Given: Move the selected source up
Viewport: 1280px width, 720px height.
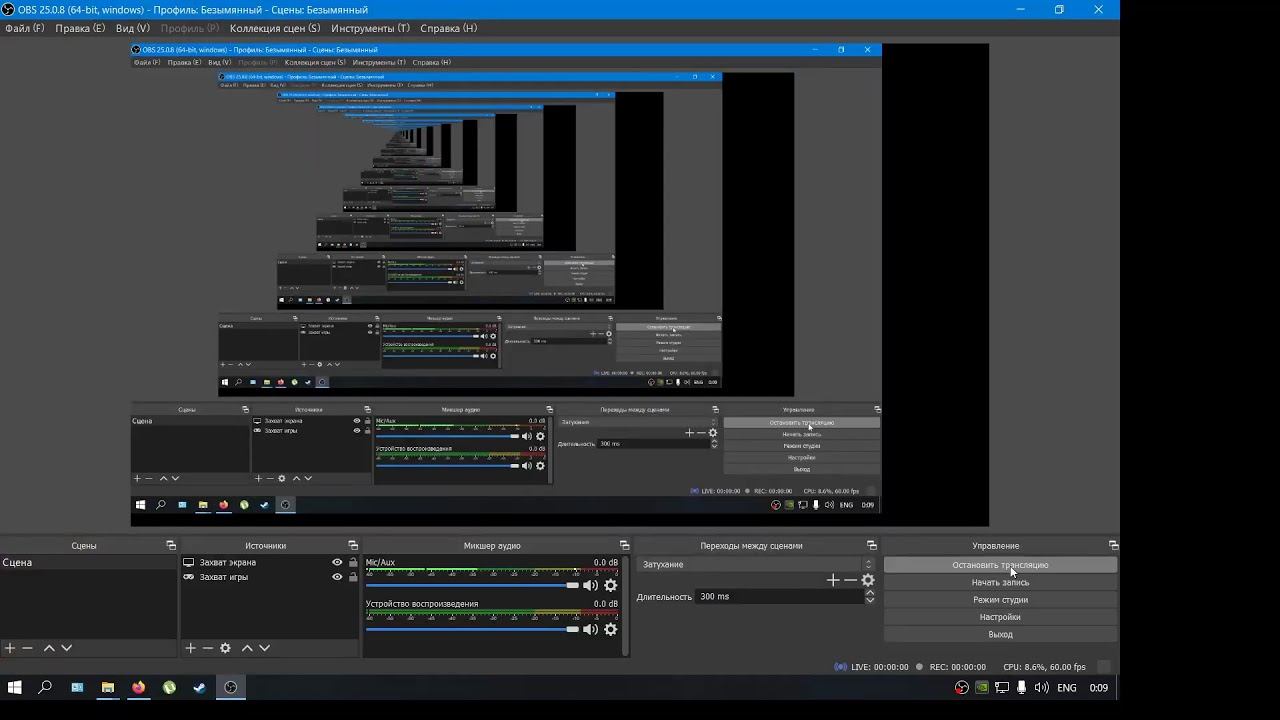Looking at the screenshot, I should (x=247, y=648).
